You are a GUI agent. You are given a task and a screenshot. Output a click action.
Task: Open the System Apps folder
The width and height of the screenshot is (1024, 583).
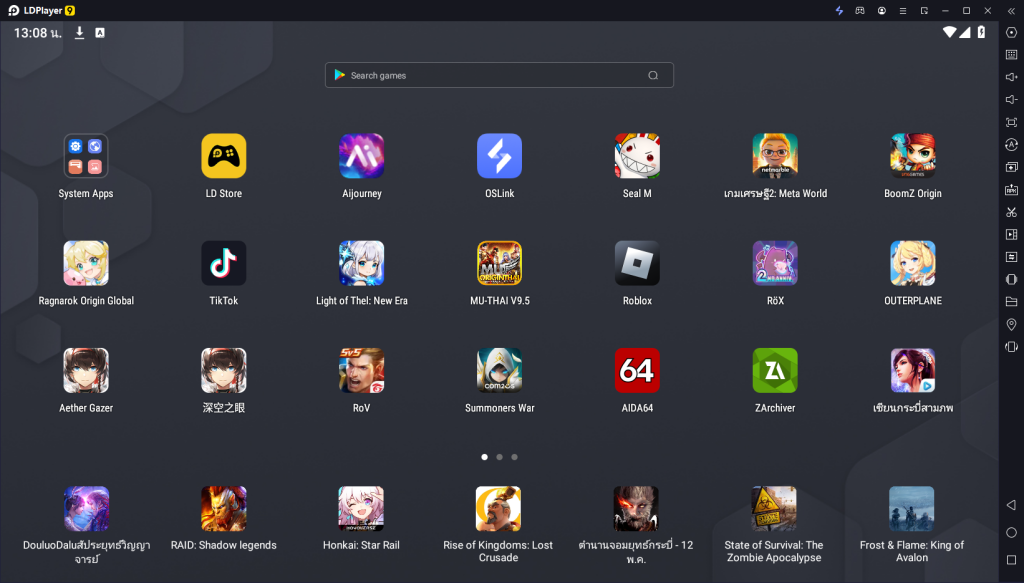[x=86, y=156]
